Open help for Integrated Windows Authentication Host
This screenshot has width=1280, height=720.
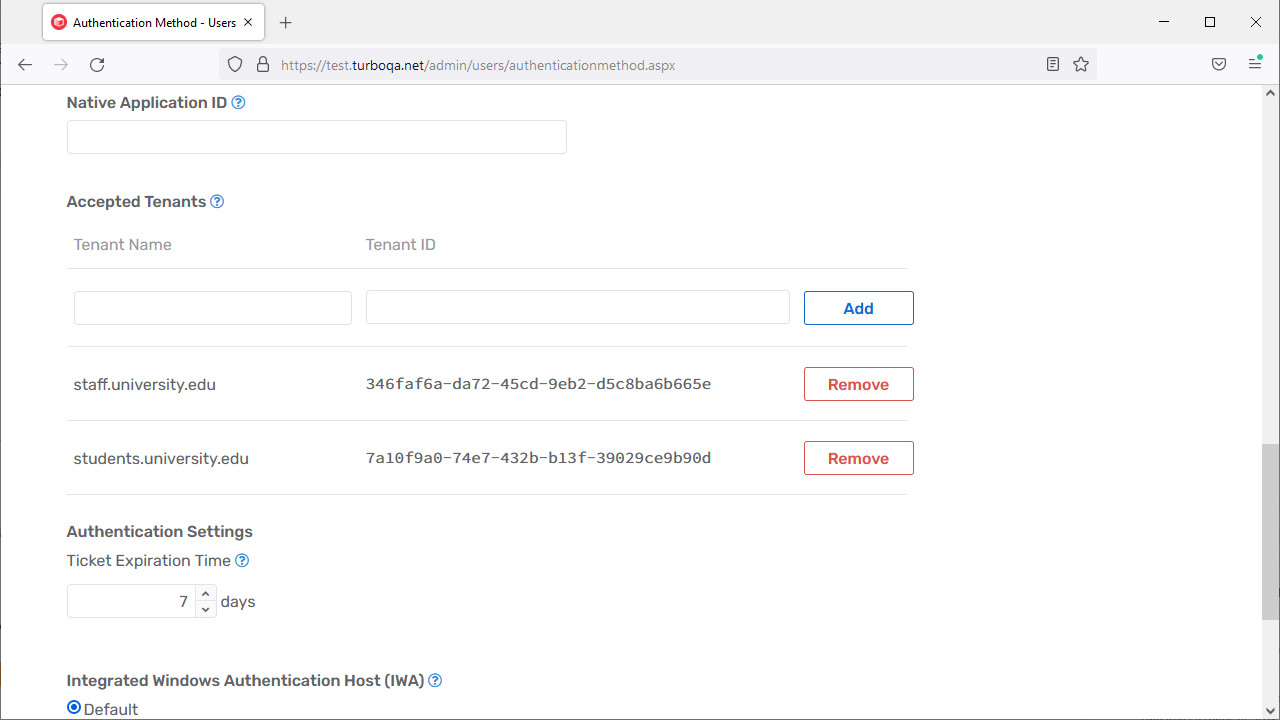point(435,681)
